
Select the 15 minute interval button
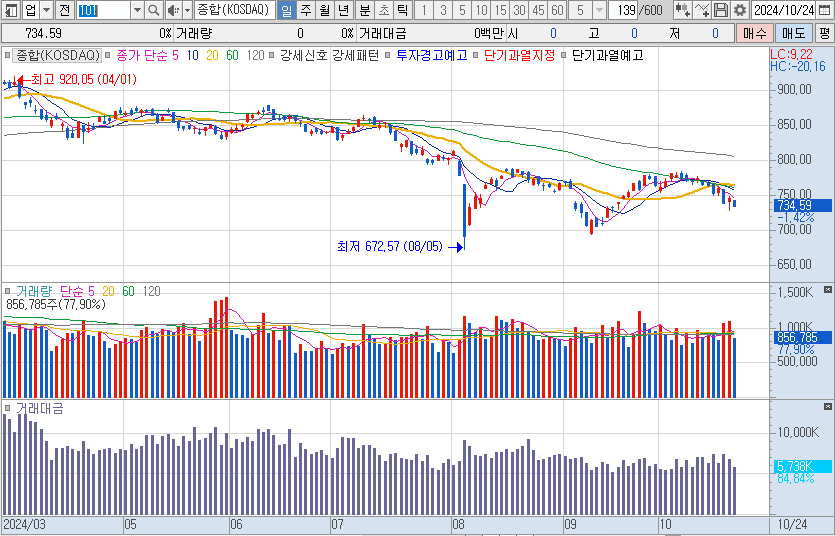[x=501, y=10]
